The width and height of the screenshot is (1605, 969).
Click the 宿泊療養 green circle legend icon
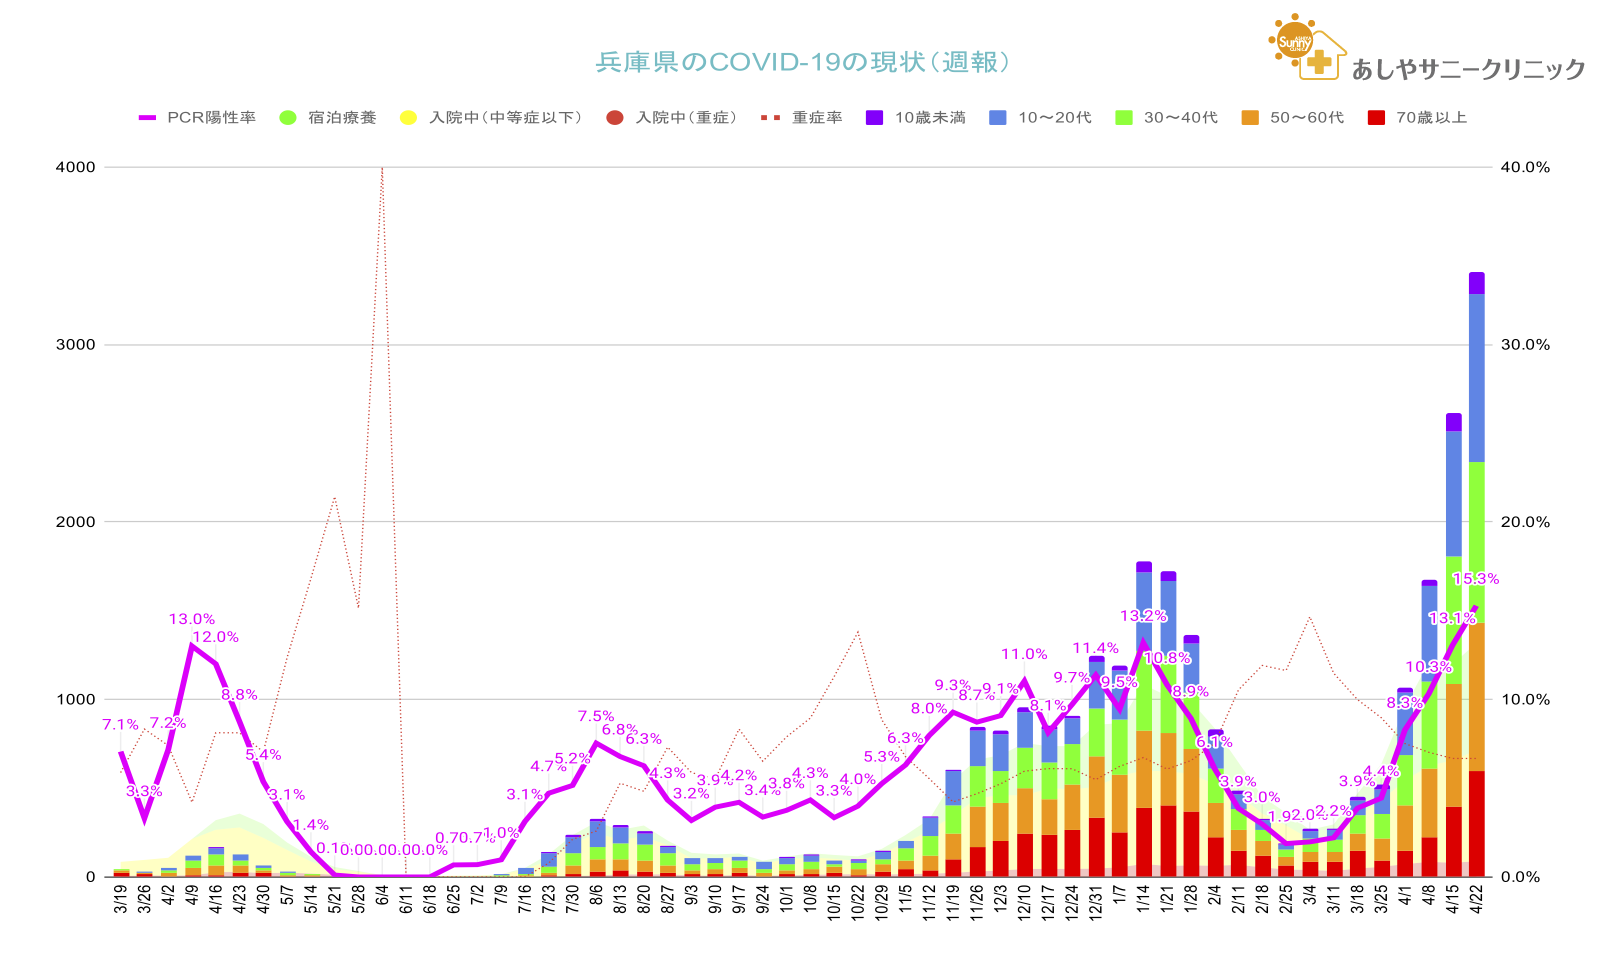point(288,118)
